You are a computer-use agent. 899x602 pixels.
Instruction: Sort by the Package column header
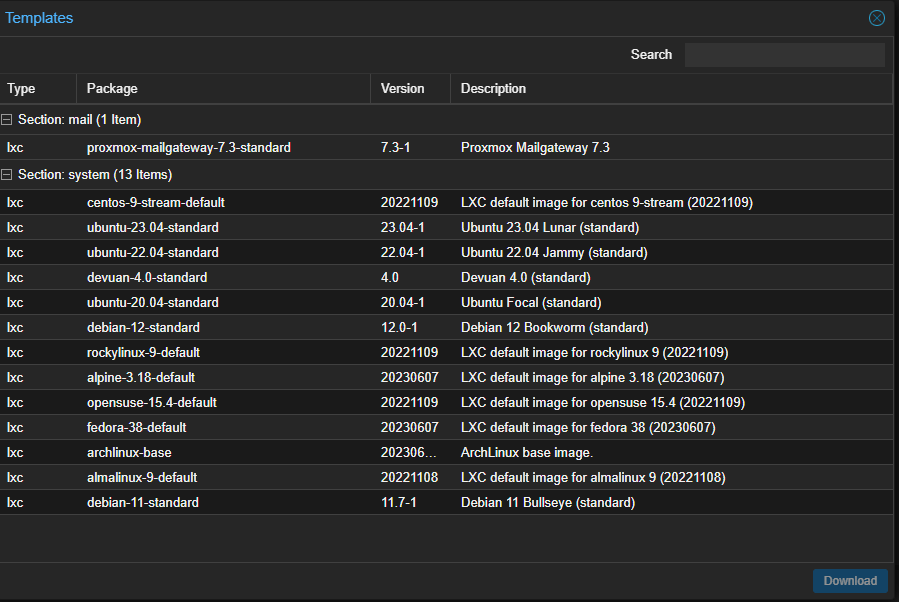click(x=224, y=88)
